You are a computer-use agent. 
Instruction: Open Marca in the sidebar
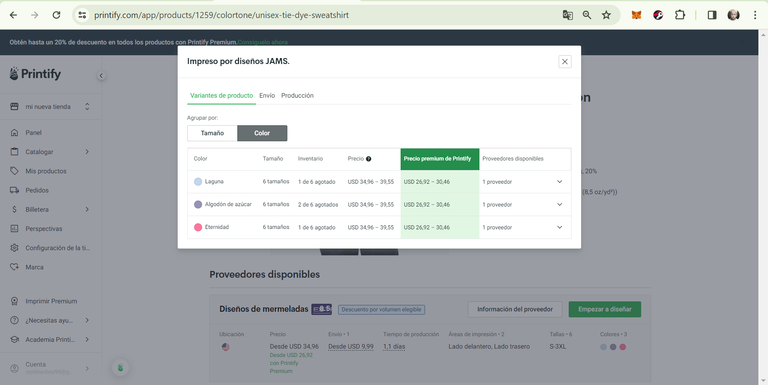tap(34, 267)
